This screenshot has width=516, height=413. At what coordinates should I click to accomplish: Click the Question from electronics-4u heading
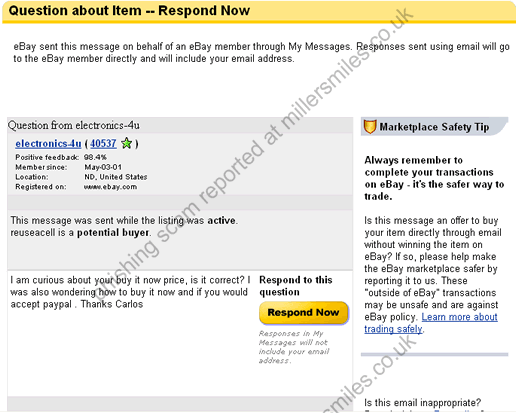(x=74, y=125)
